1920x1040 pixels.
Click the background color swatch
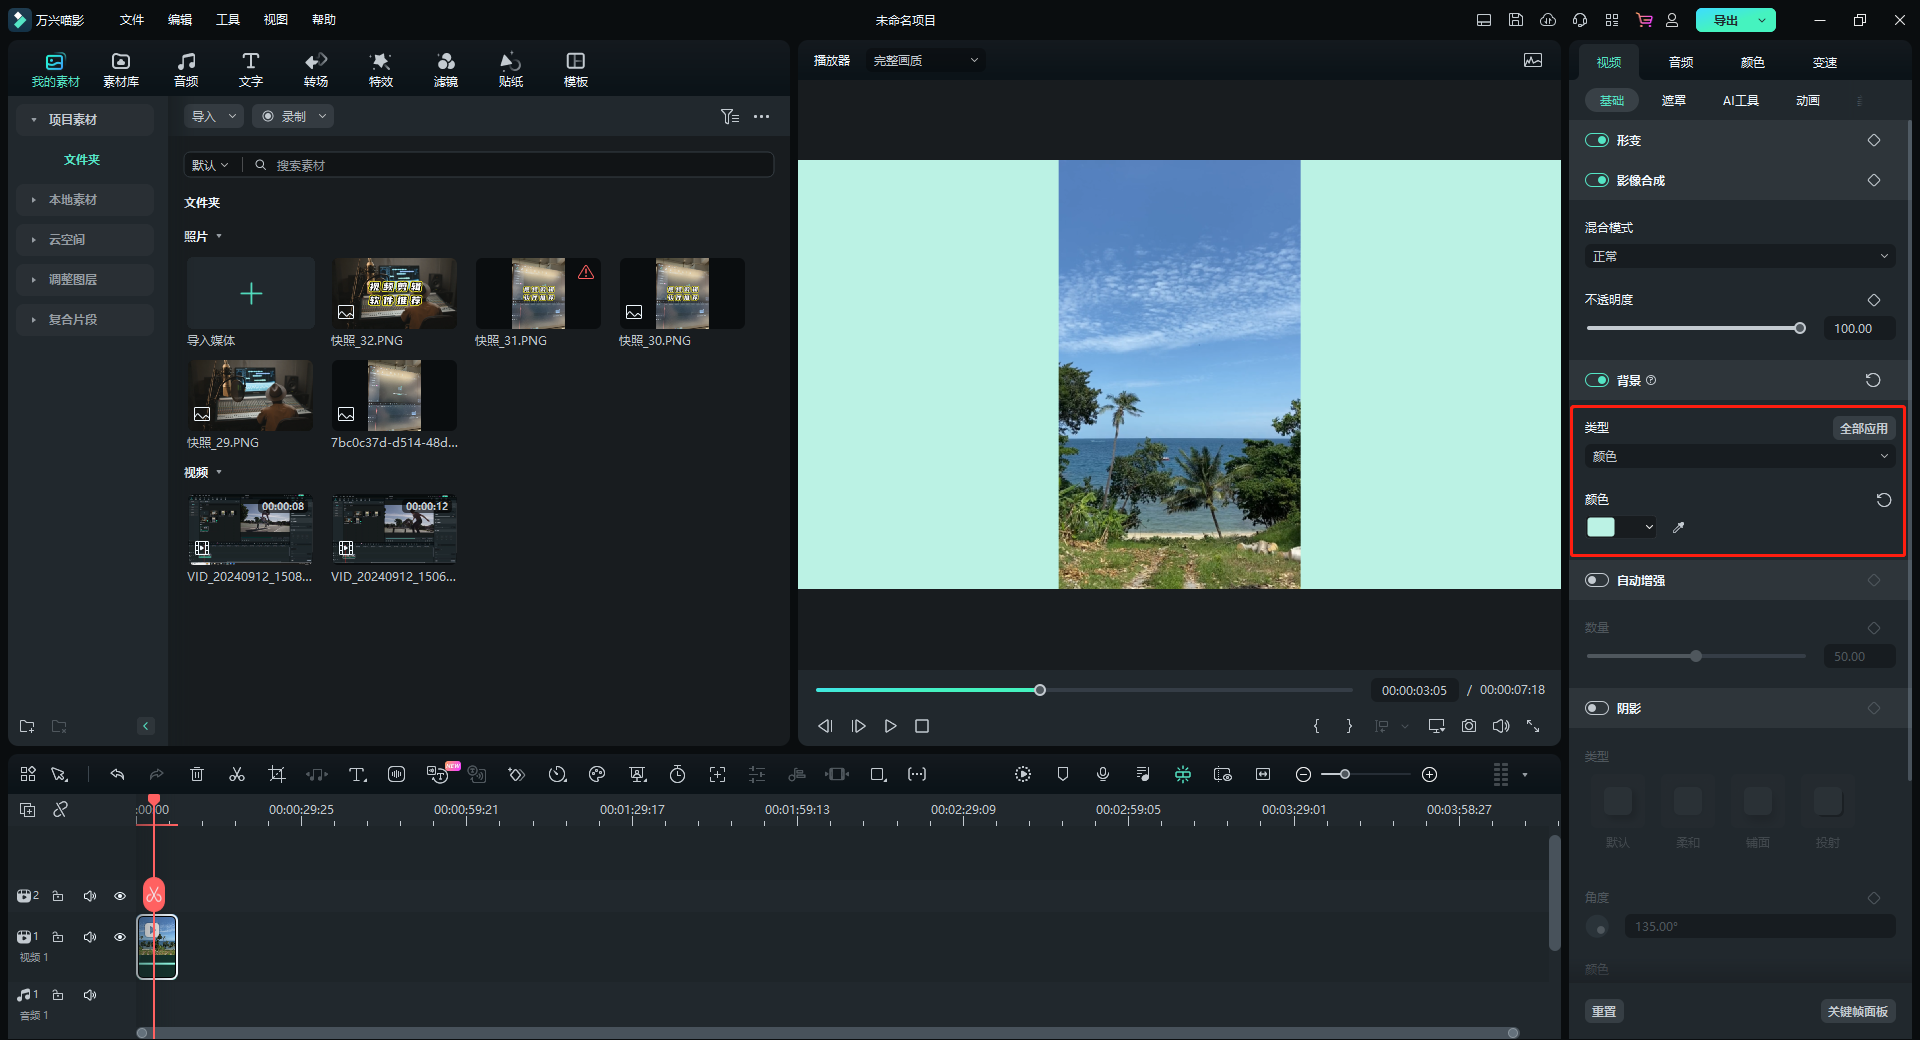pyautogui.click(x=1601, y=527)
